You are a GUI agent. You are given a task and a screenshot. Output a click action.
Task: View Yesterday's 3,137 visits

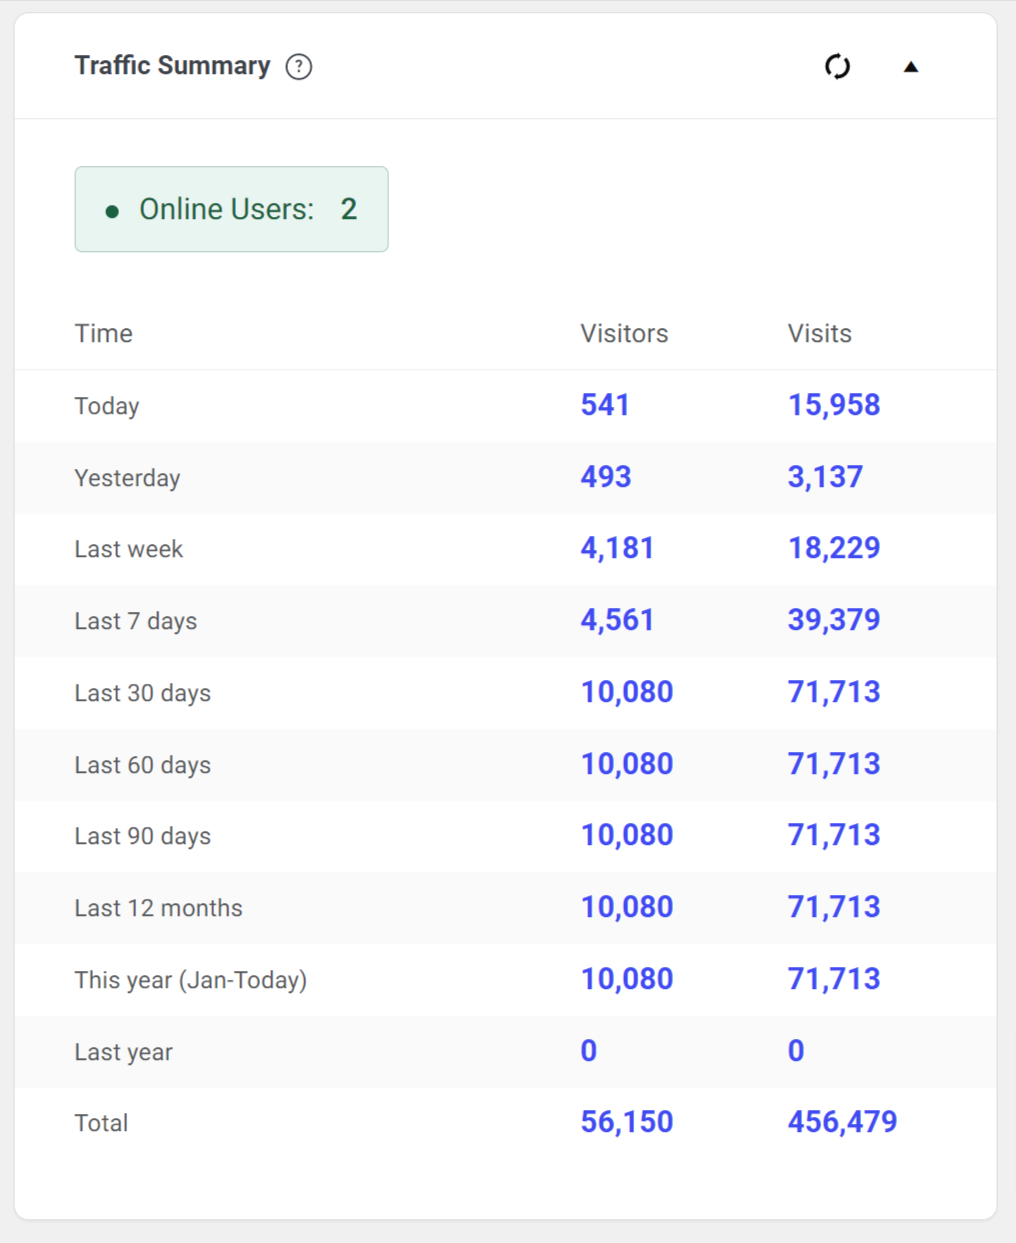825,477
